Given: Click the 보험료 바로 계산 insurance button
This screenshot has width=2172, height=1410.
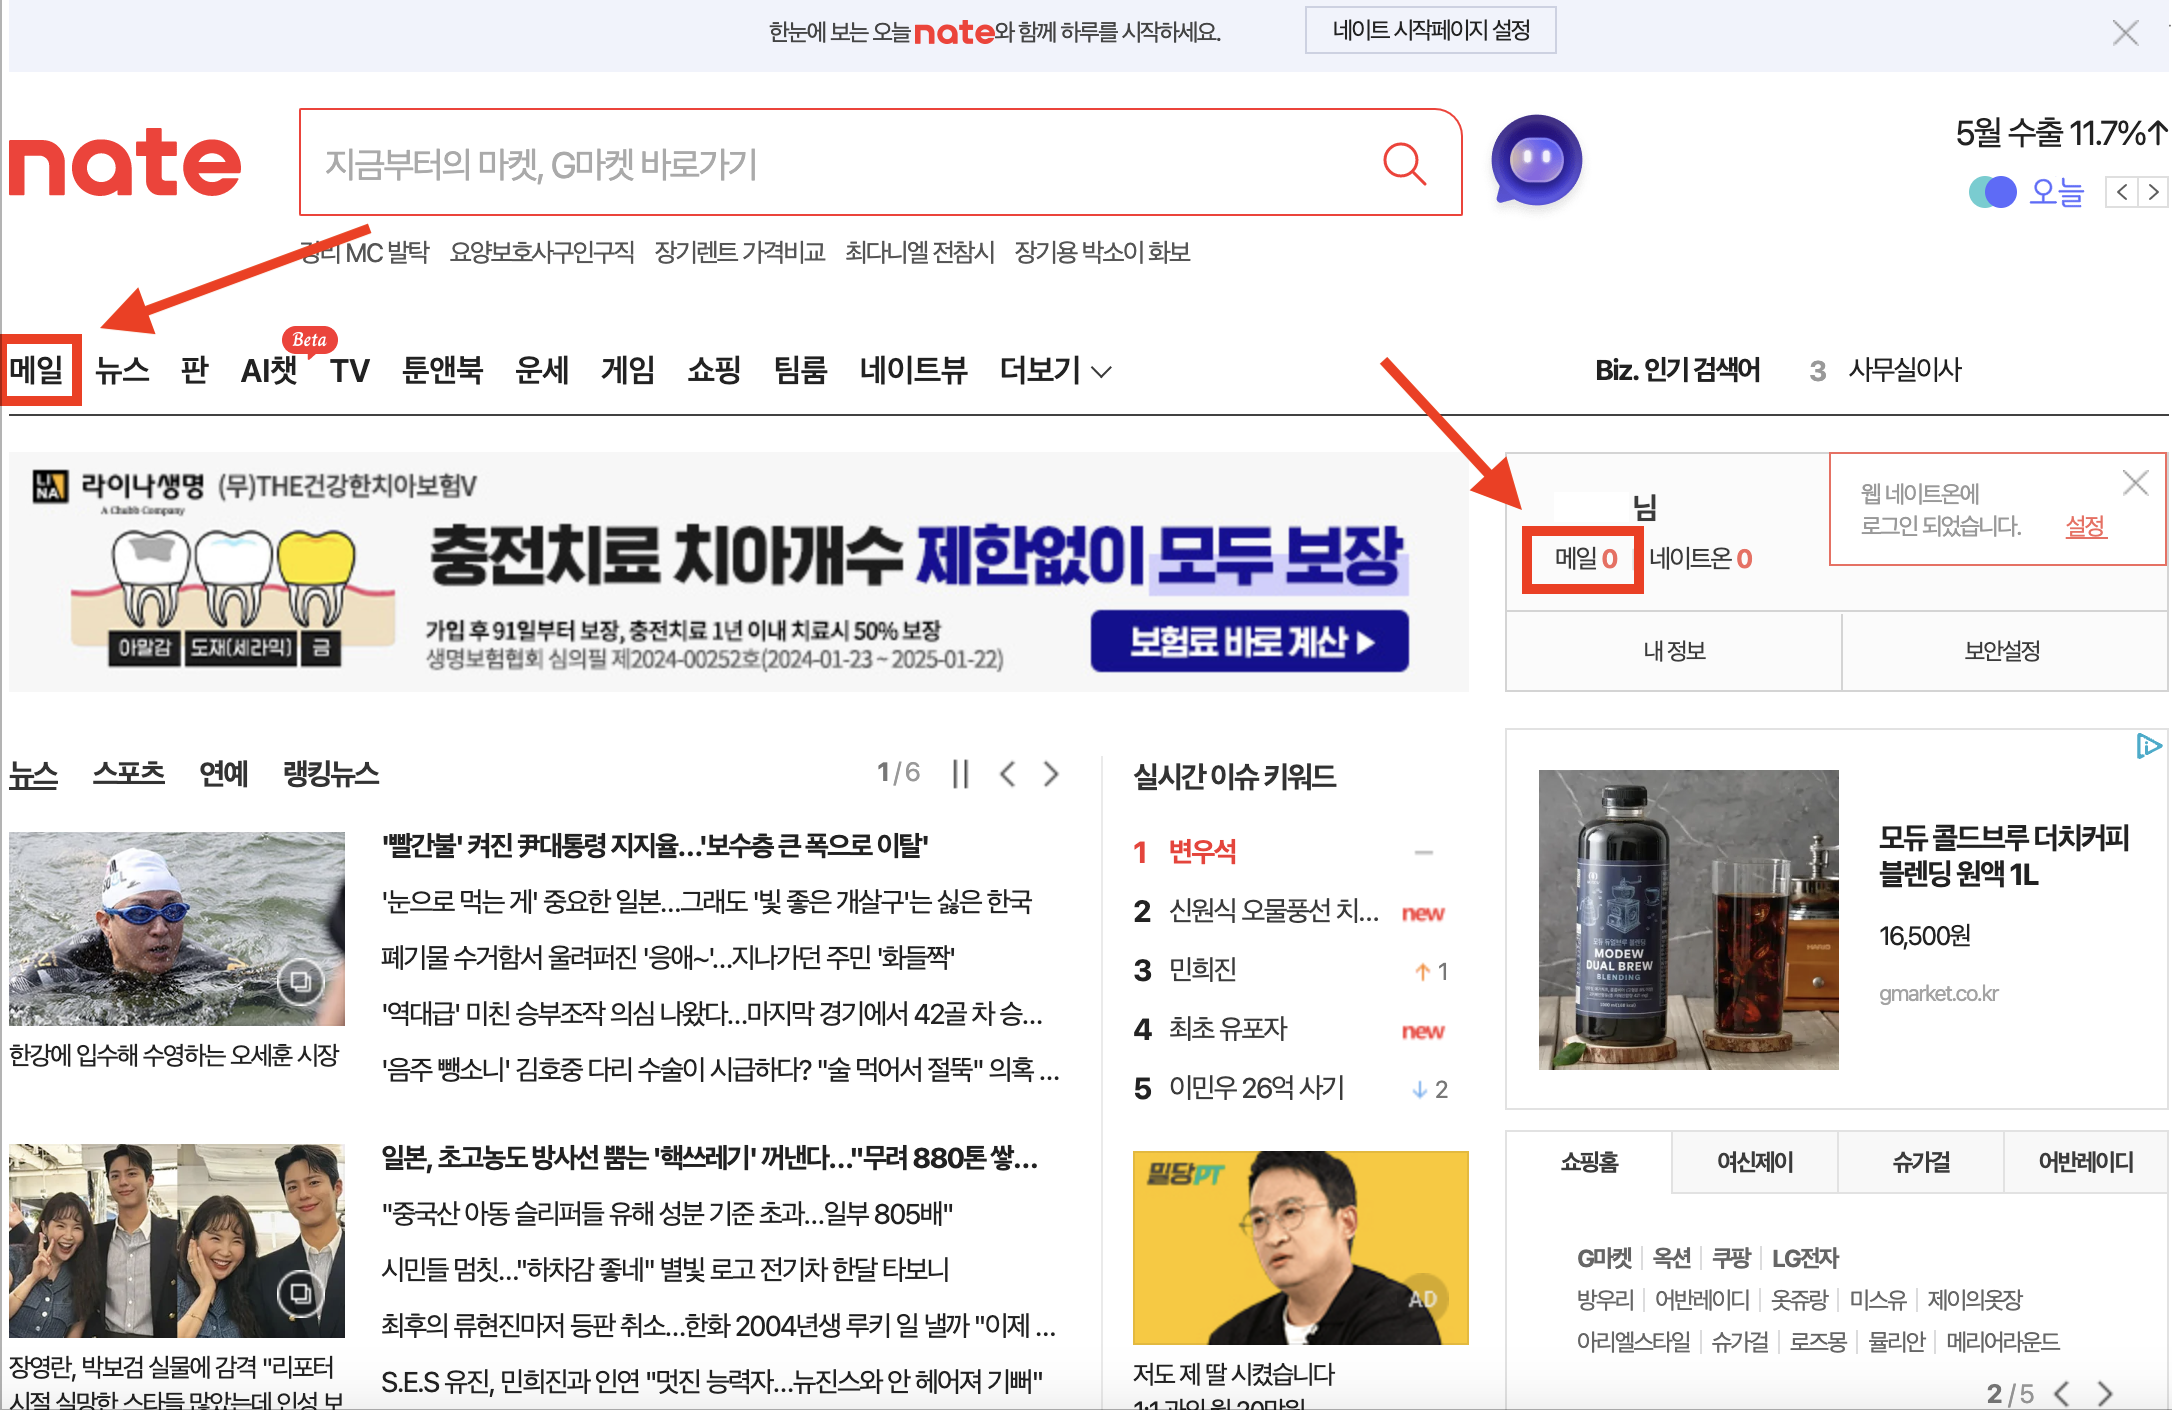Looking at the screenshot, I should click(1249, 641).
